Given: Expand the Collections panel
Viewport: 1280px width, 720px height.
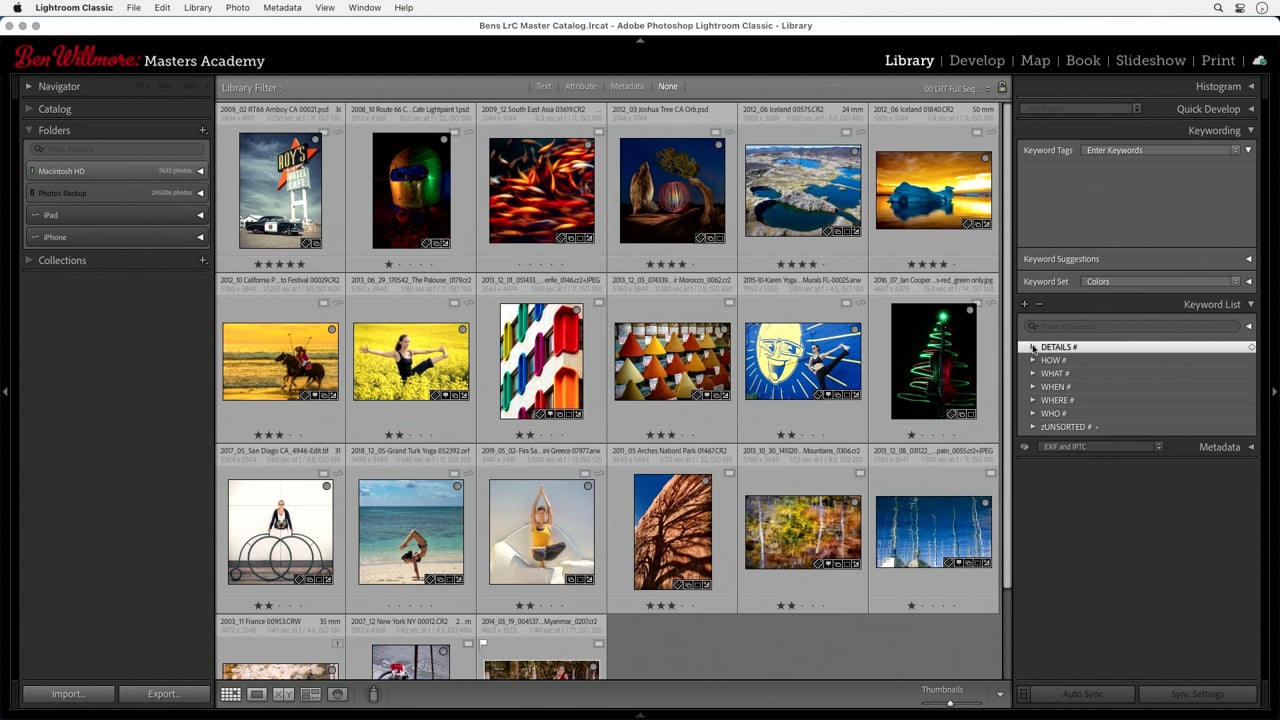Looking at the screenshot, I should pyautogui.click(x=28, y=260).
